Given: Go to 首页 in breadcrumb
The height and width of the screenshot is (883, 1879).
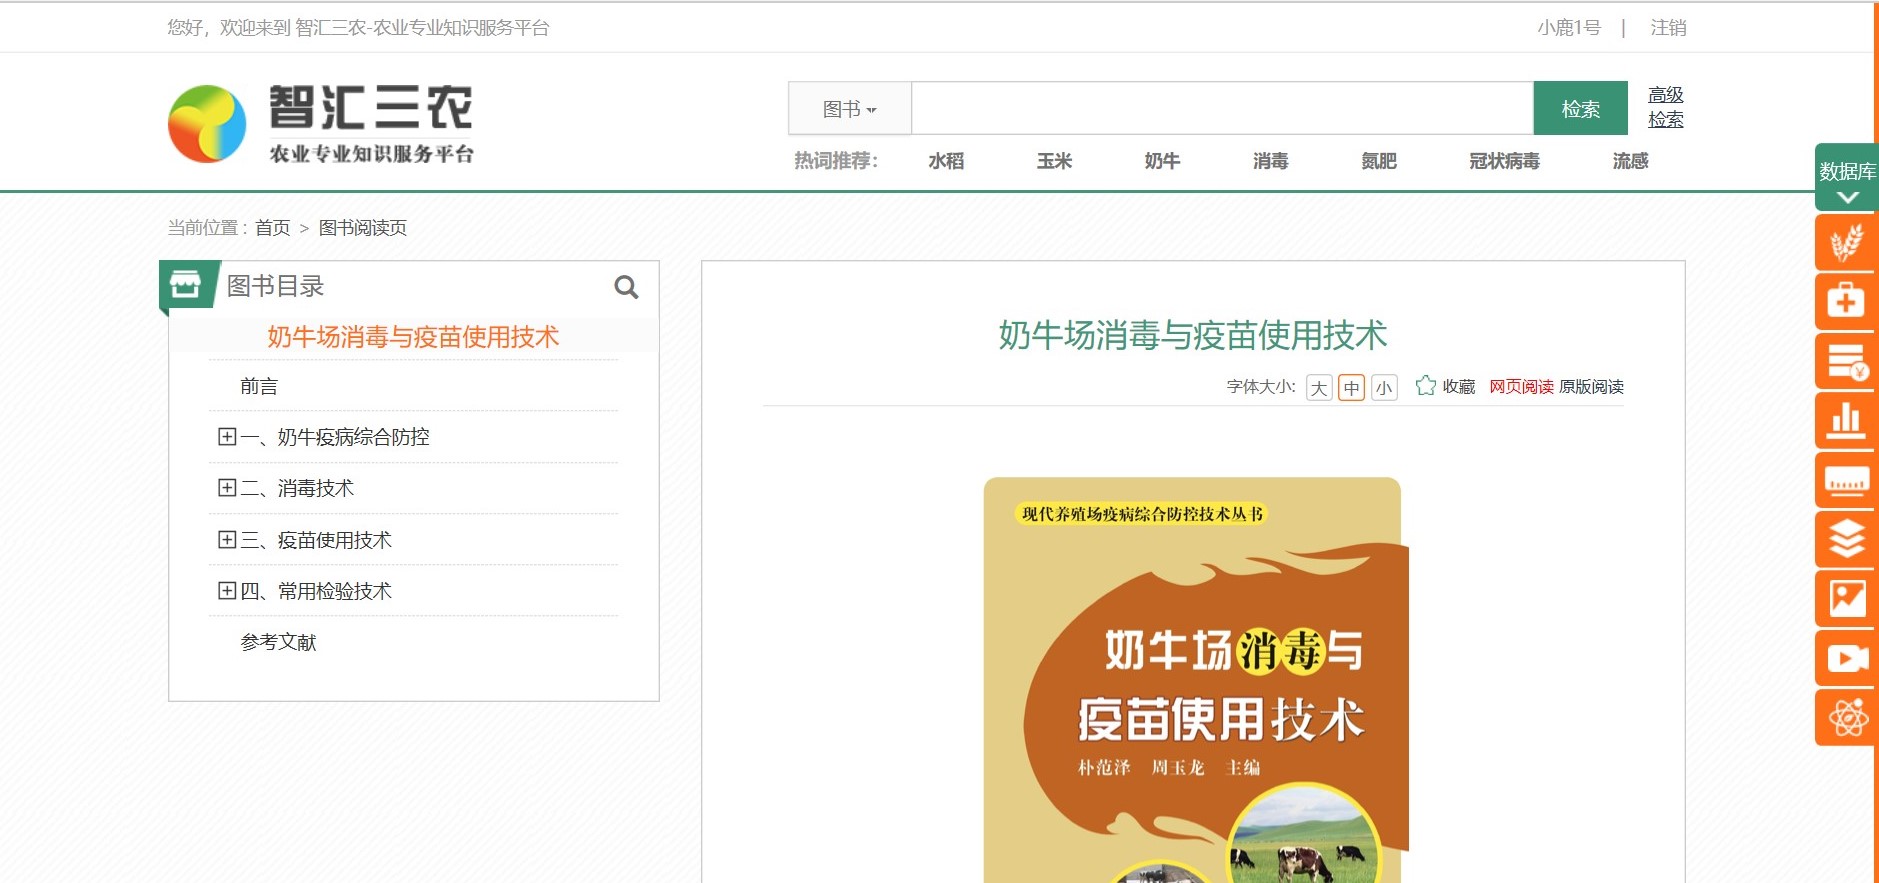Looking at the screenshot, I should (x=272, y=228).
